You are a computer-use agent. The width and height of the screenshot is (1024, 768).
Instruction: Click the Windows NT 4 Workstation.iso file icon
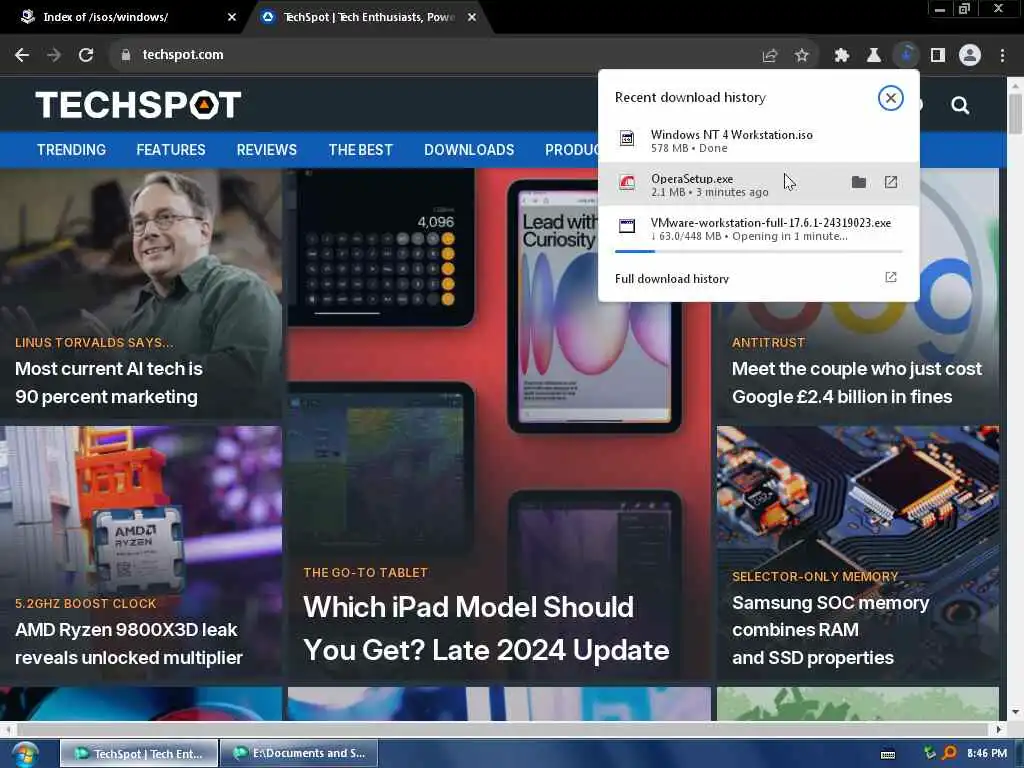627,138
